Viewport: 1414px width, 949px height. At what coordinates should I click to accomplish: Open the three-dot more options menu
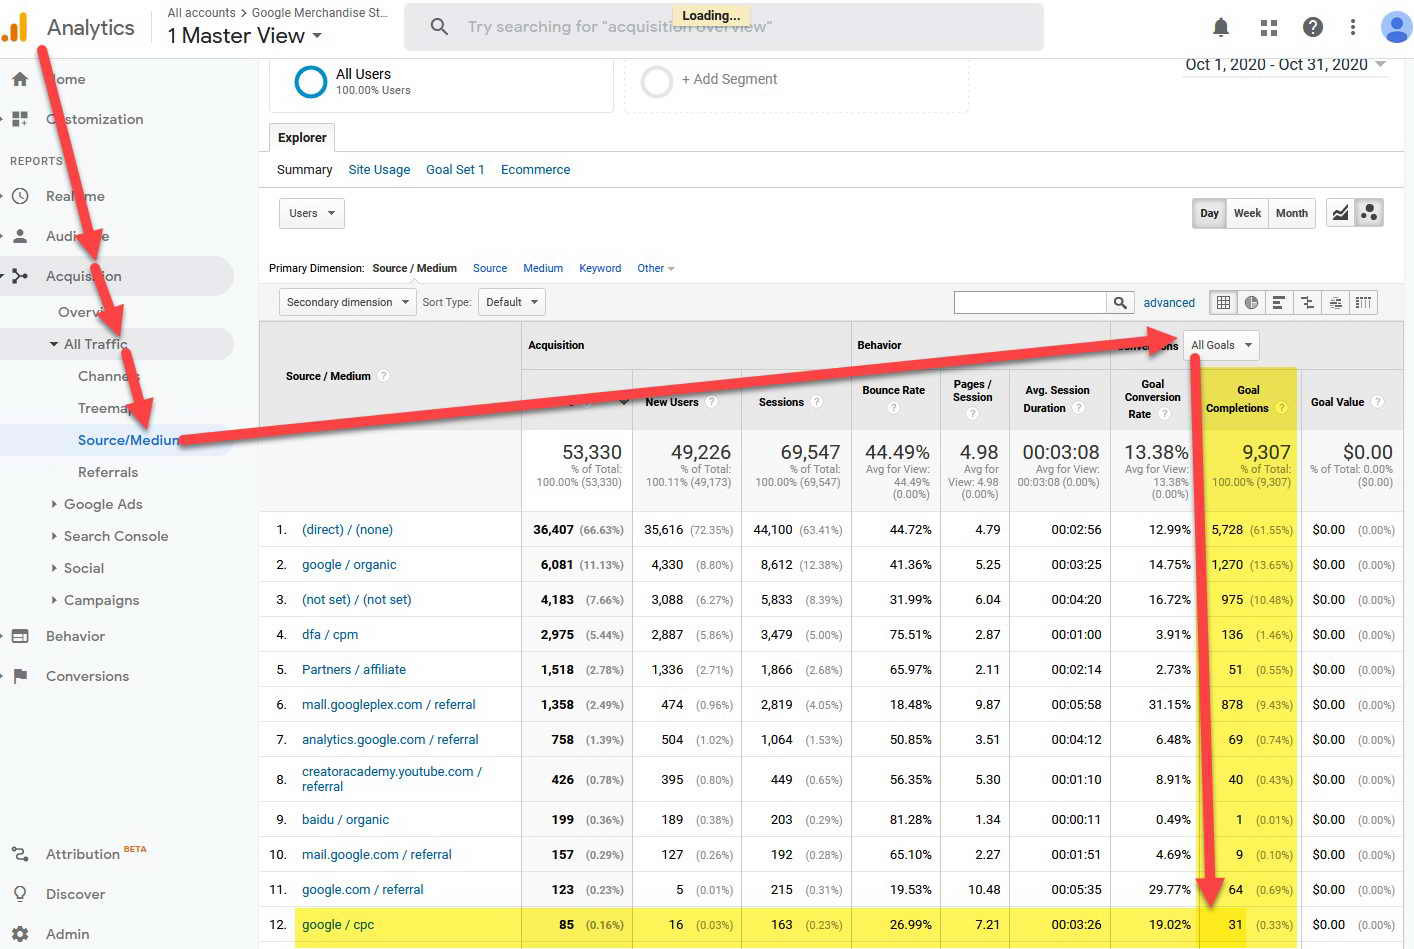1353,27
